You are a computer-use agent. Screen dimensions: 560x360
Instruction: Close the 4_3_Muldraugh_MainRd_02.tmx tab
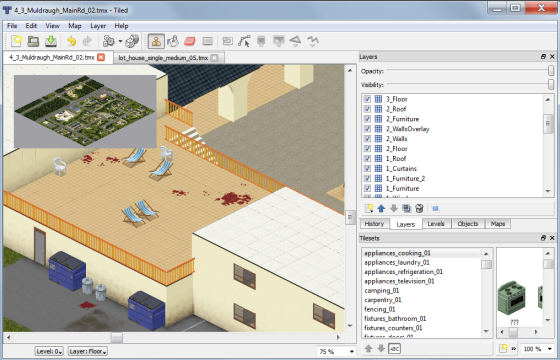101,57
